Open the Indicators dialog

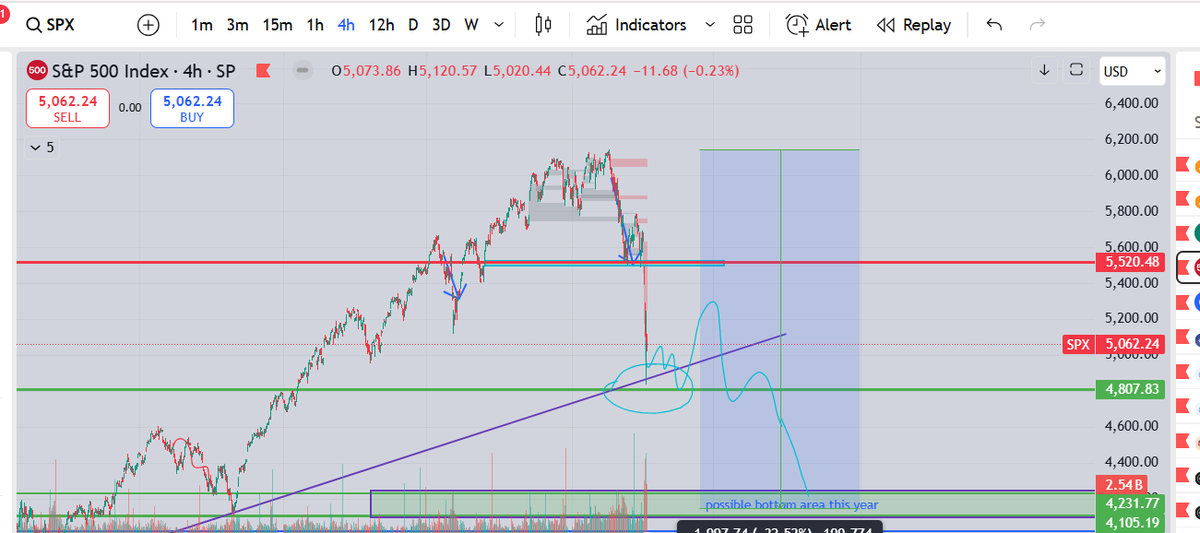637,25
